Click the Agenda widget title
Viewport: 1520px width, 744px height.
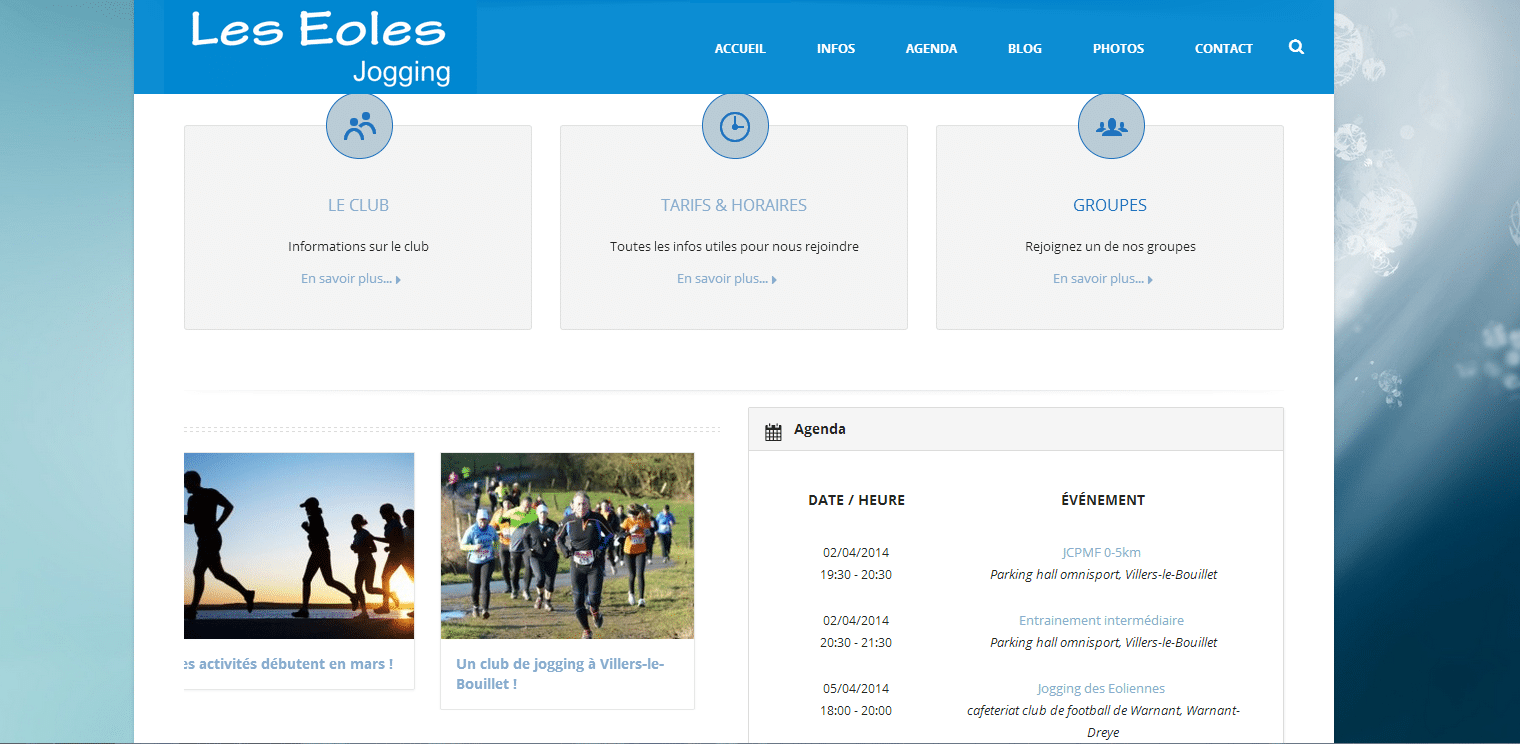click(820, 429)
